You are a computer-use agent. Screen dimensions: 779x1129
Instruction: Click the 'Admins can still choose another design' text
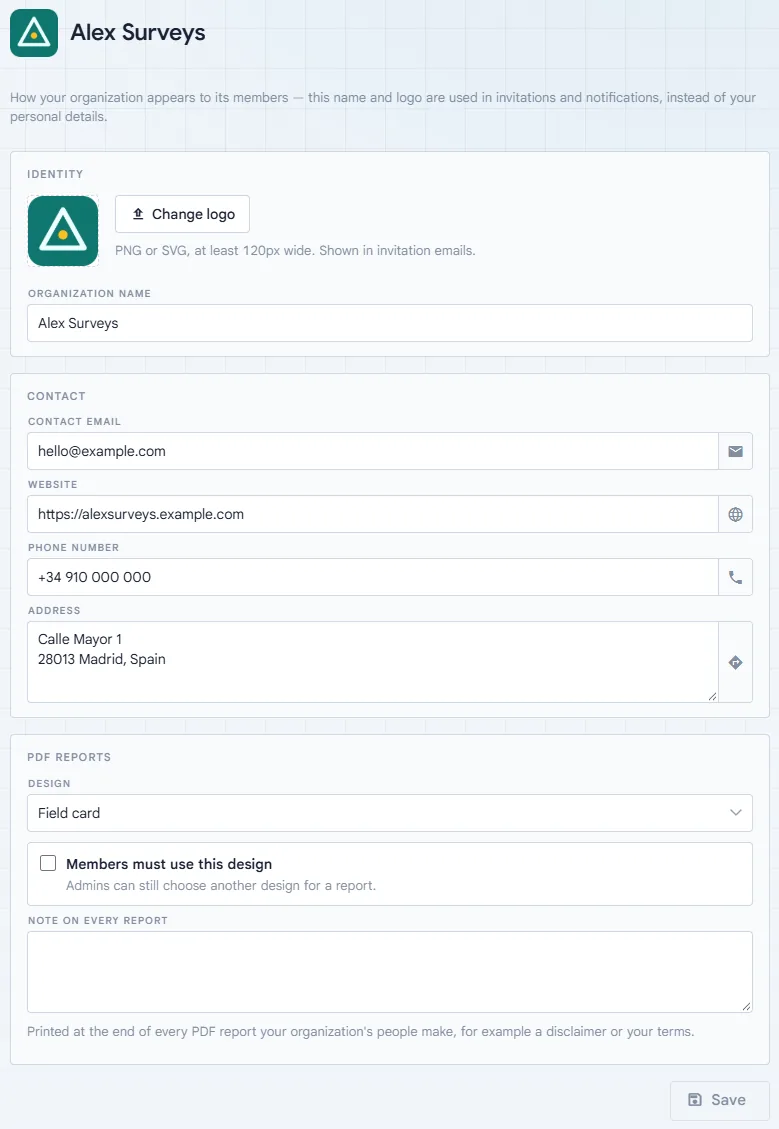[x=221, y=886]
